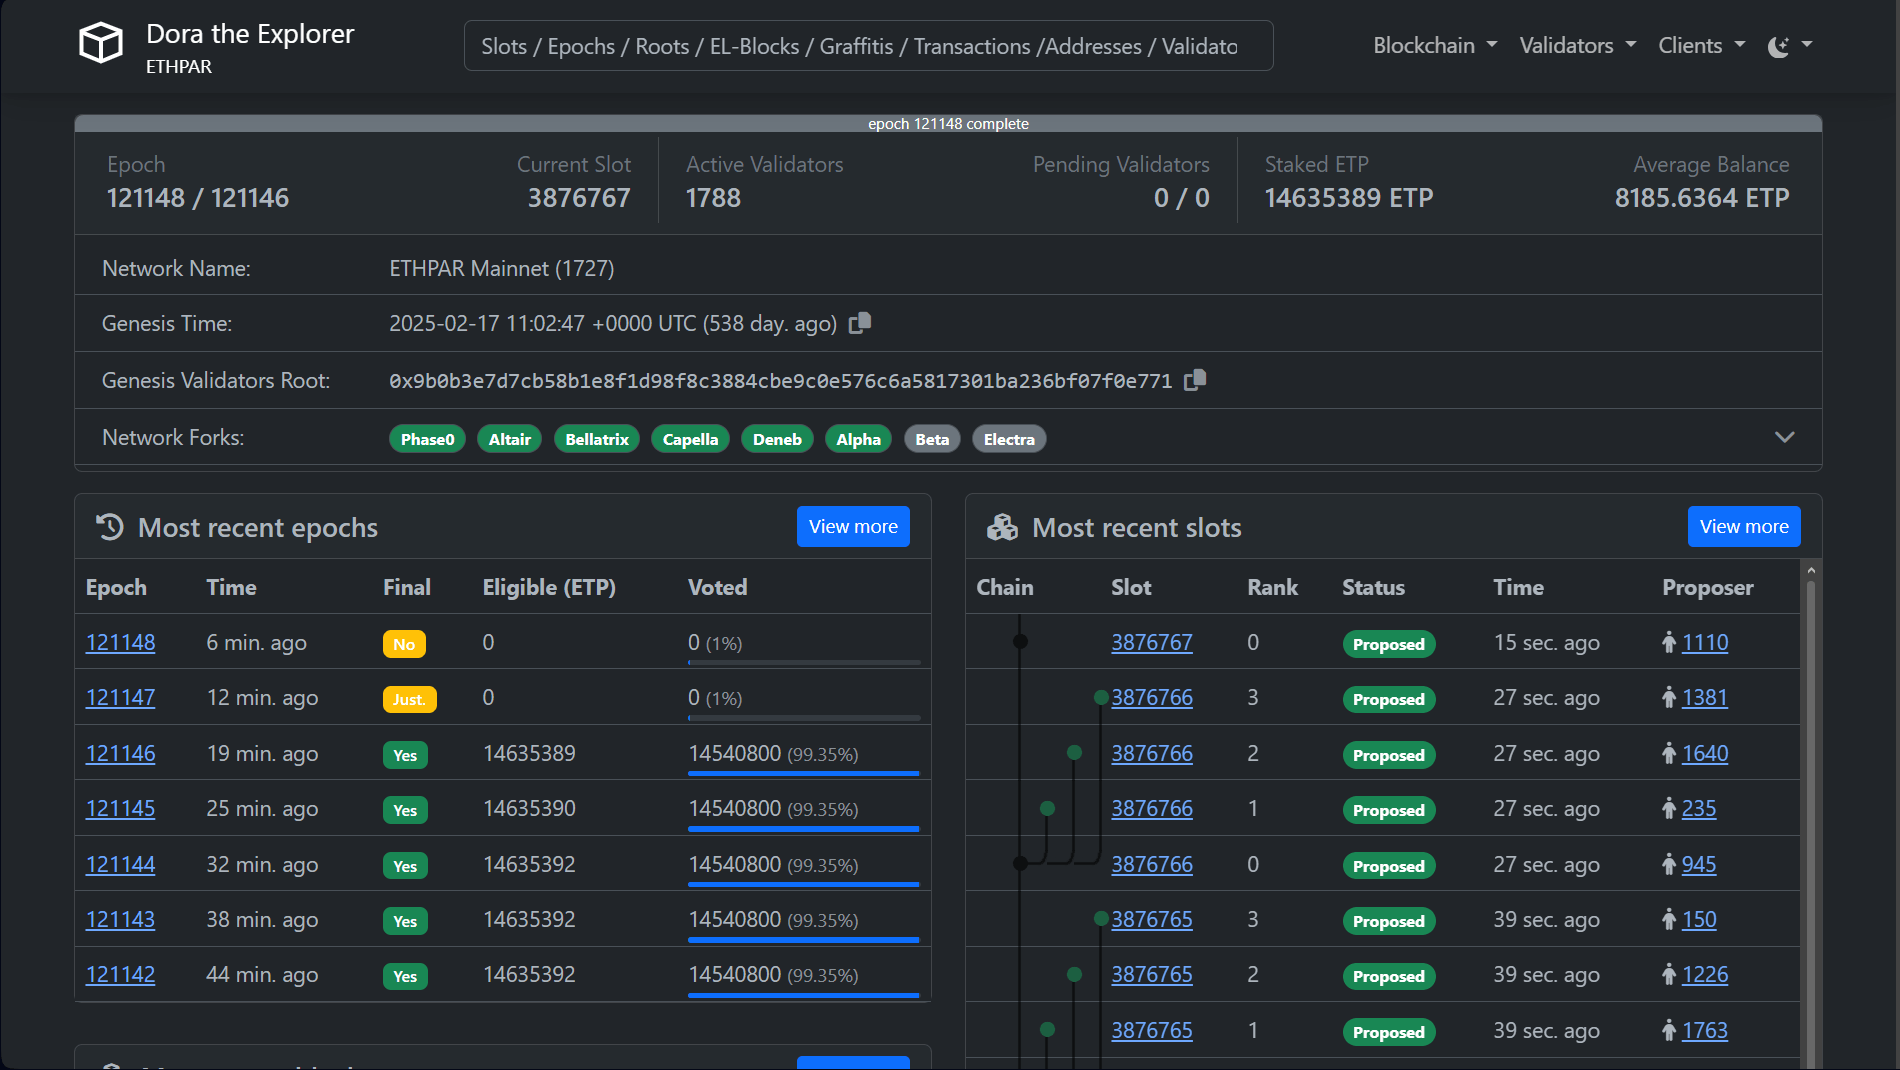Click the Active Validators count 1788
Screen dimensions: 1900x1070
[713, 198]
